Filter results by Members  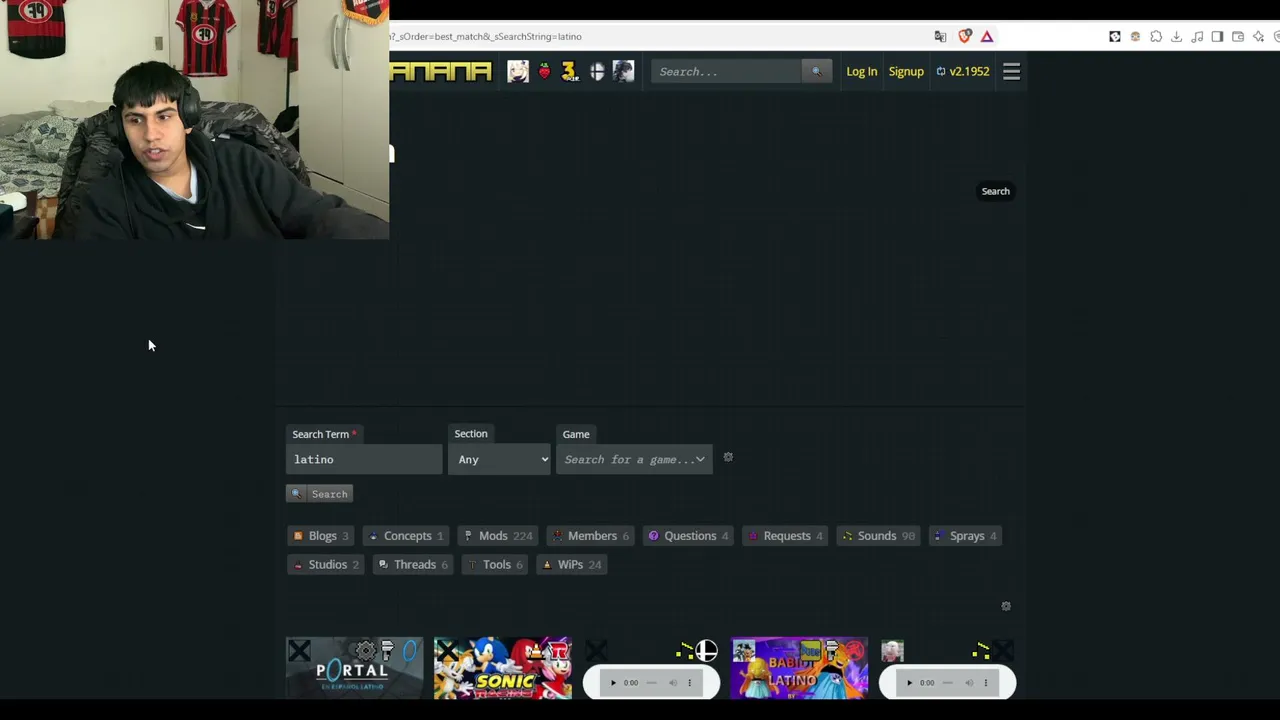pos(591,536)
